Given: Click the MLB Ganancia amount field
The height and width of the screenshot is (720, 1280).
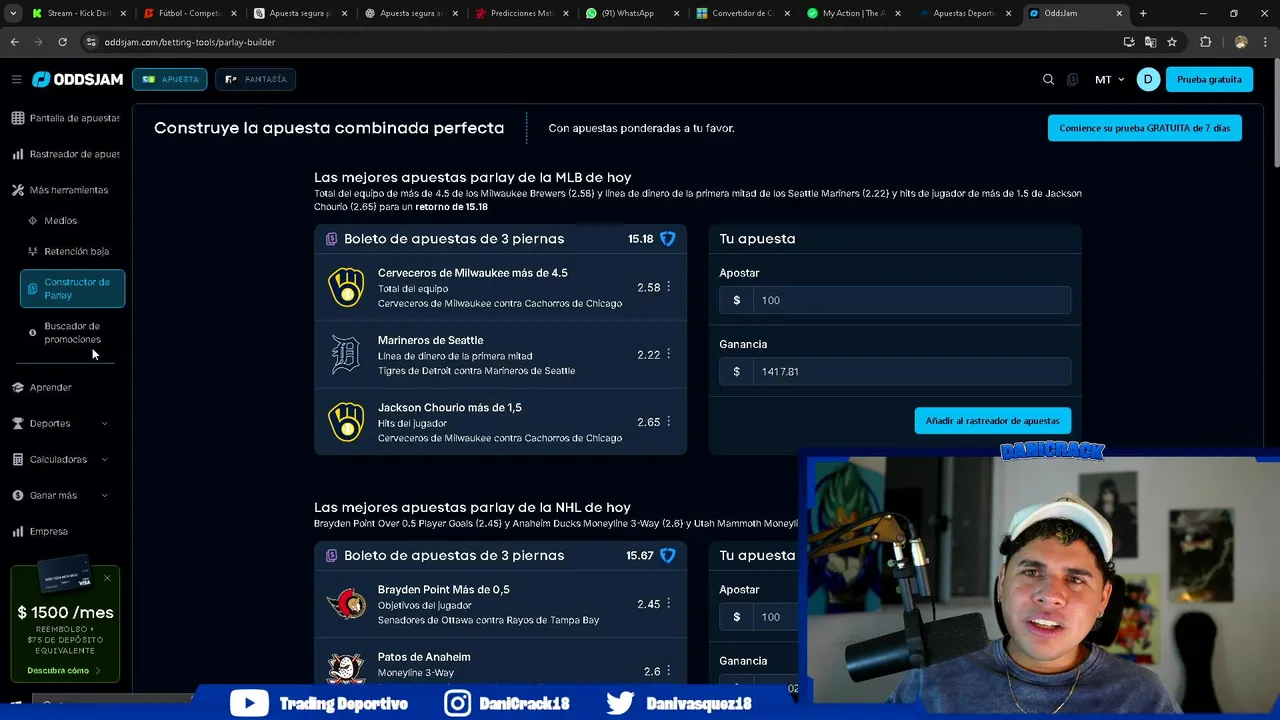Looking at the screenshot, I should pos(895,371).
